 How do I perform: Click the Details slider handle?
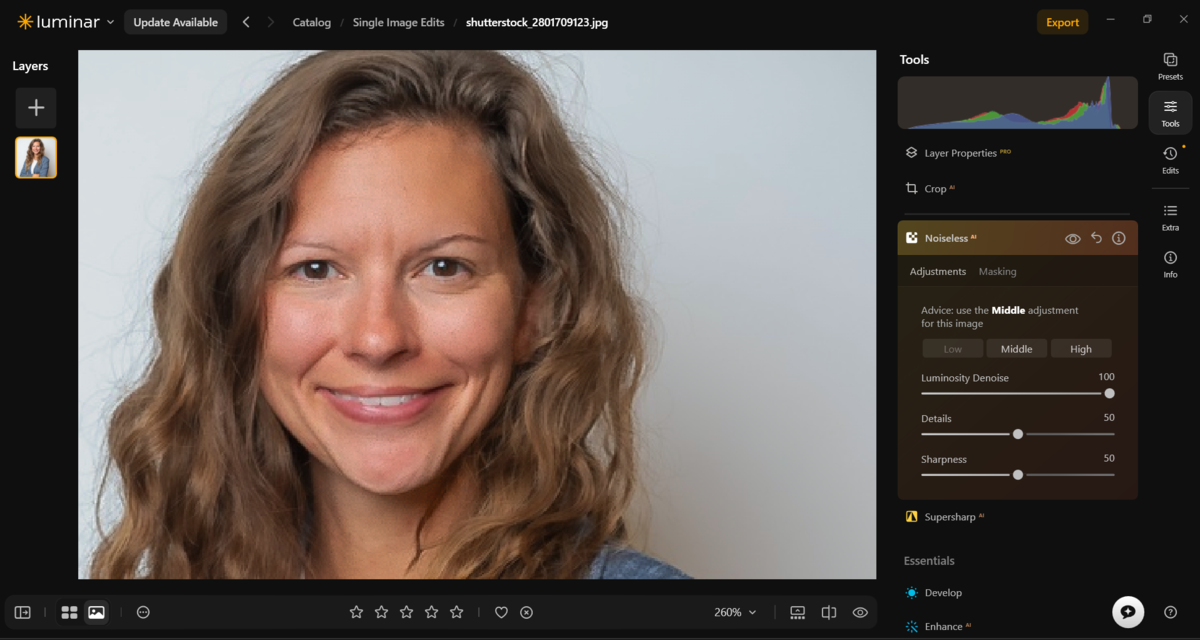(1018, 434)
